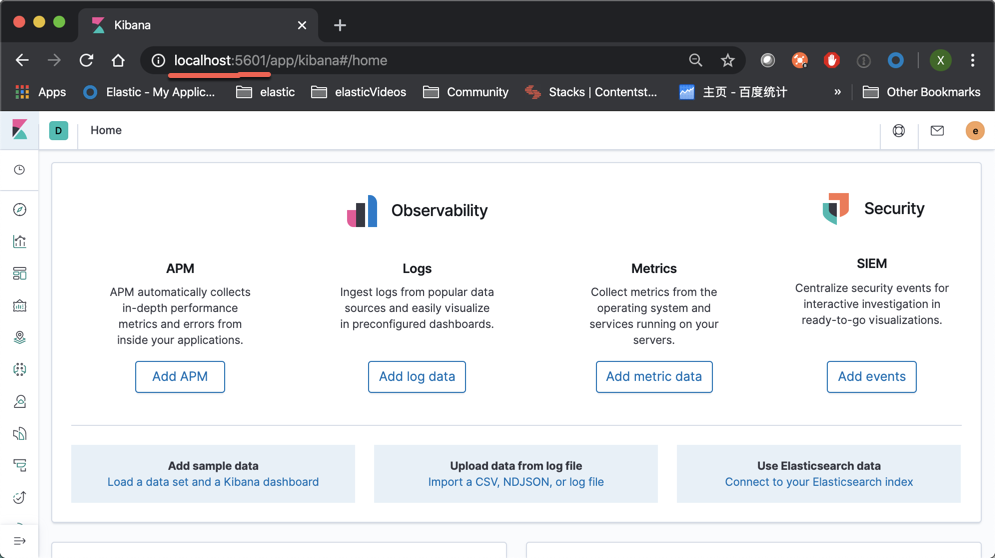The width and height of the screenshot is (995, 558).
Task: Open the elasticVideos bookmarks folder
Action: (359, 92)
